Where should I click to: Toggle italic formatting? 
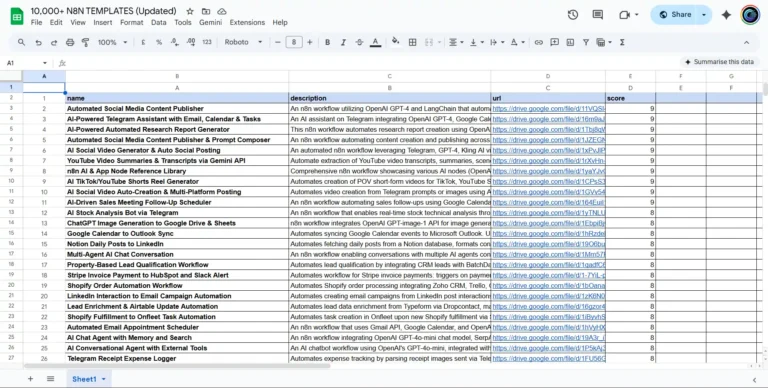click(343, 43)
